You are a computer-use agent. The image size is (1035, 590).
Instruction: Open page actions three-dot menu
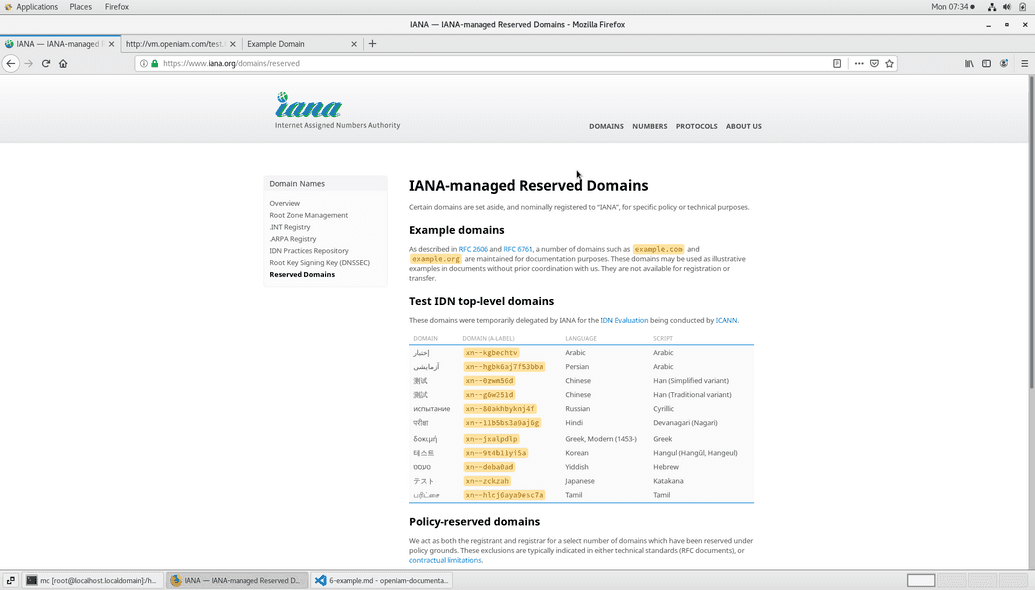(x=858, y=63)
